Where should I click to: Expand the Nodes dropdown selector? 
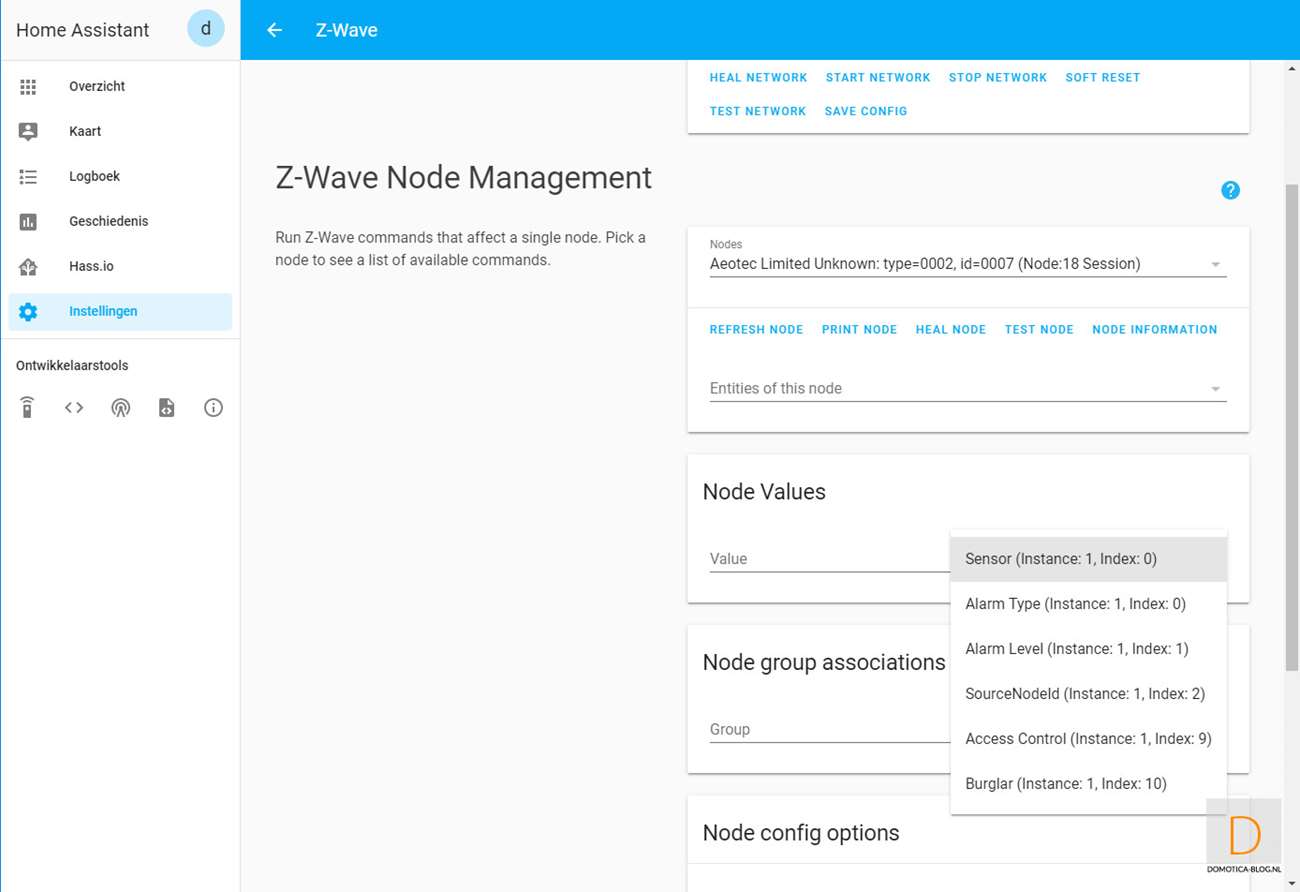coord(967,264)
